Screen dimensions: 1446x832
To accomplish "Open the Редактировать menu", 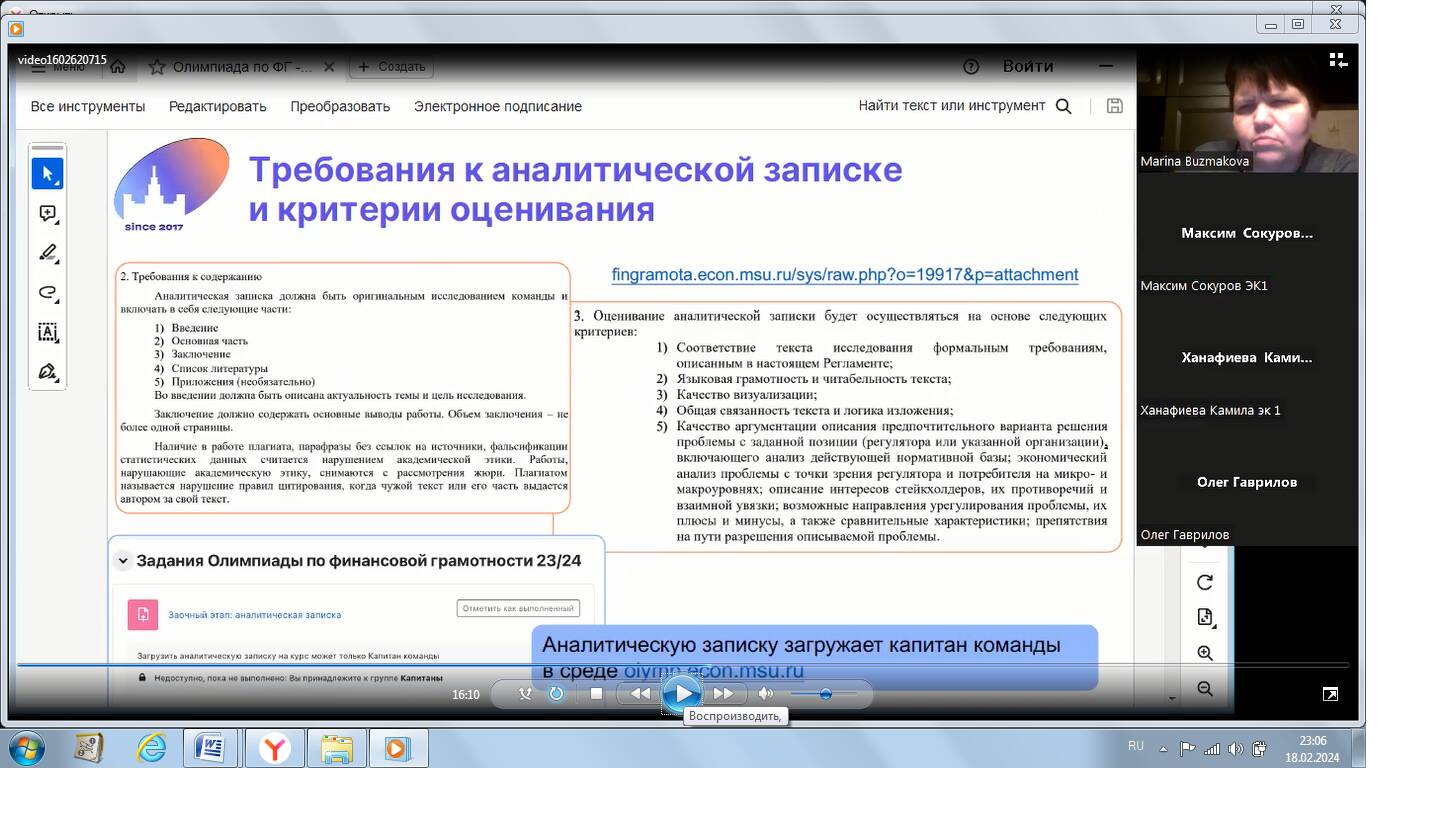I will click(217, 106).
